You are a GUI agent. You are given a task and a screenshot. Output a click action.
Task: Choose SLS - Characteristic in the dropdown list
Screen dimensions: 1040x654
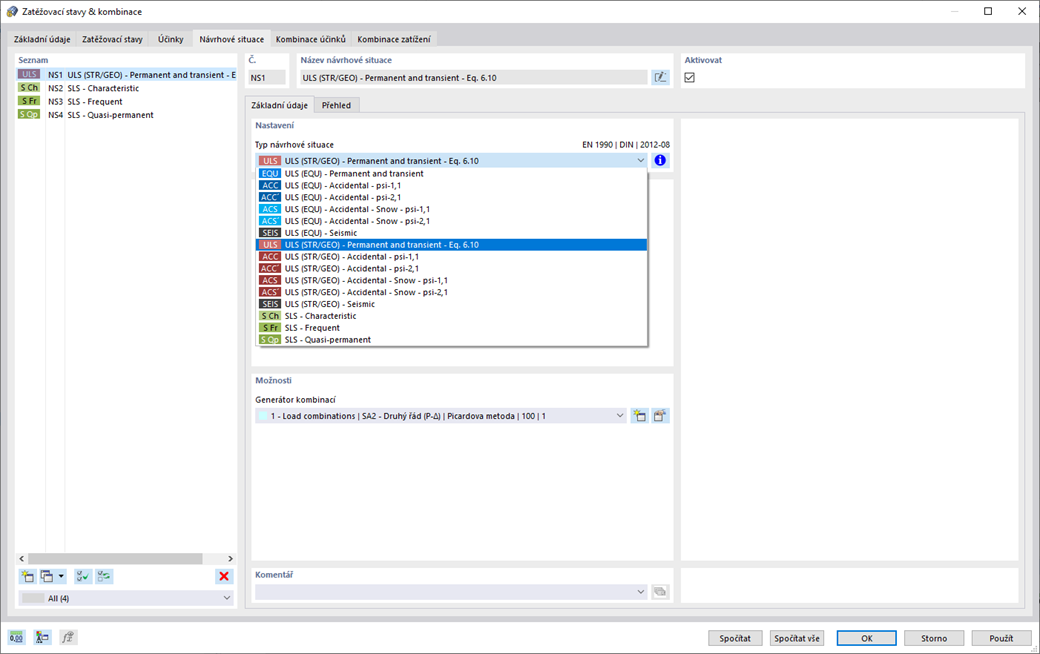[x=452, y=316]
